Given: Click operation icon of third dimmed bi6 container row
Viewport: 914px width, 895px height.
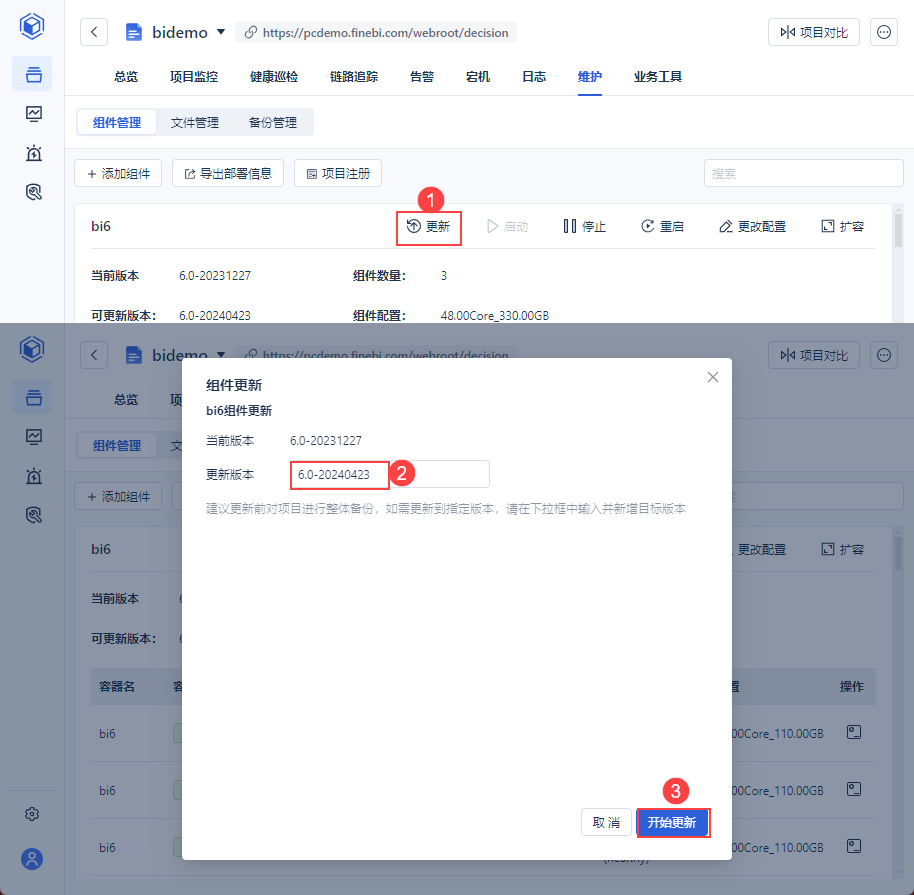Looking at the screenshot, I should point(853,846).
